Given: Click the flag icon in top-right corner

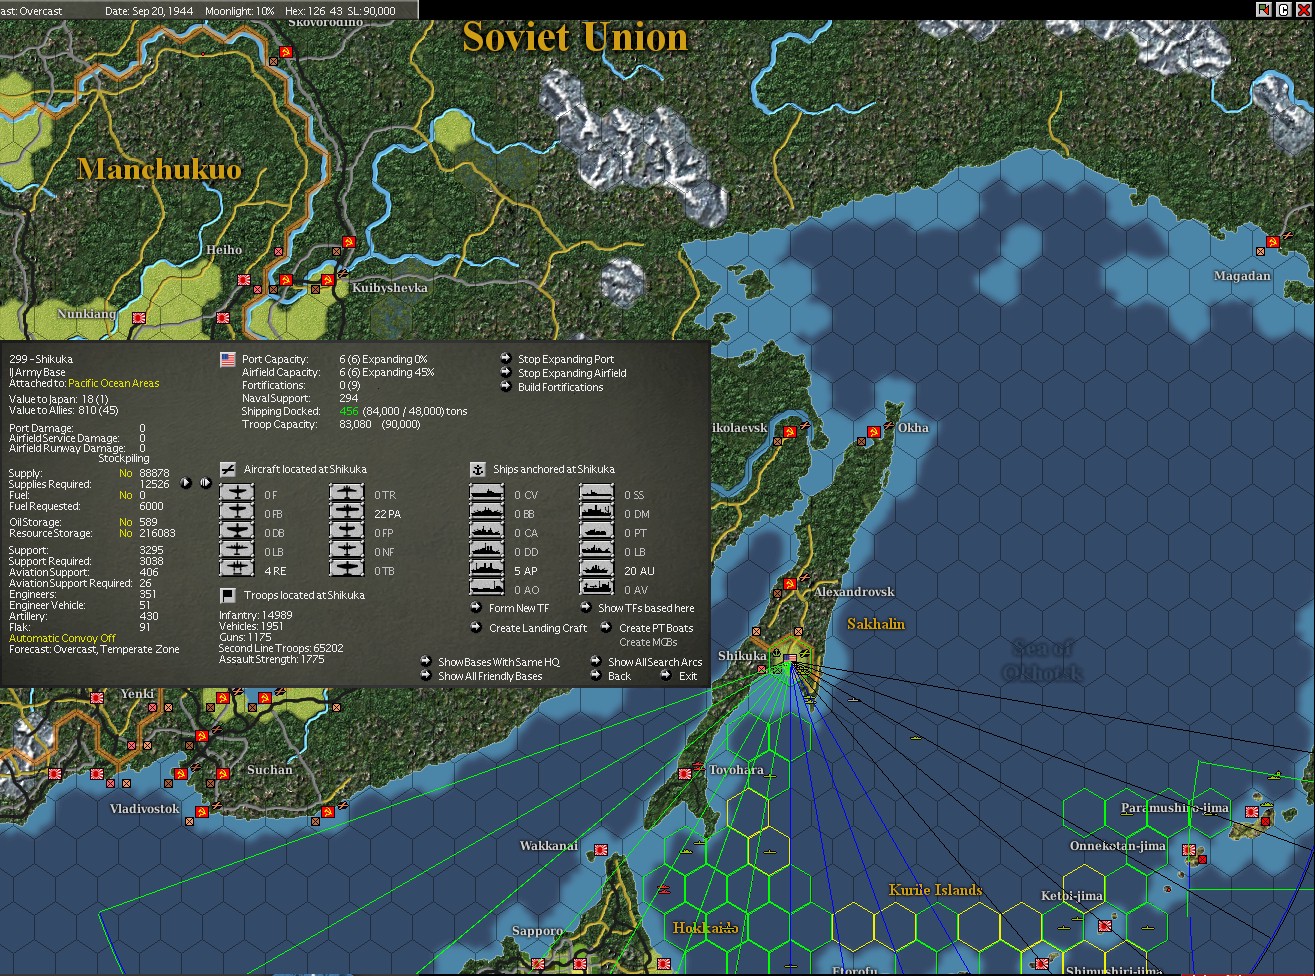Looking at the screenshot, I should tap(1263, 9).
